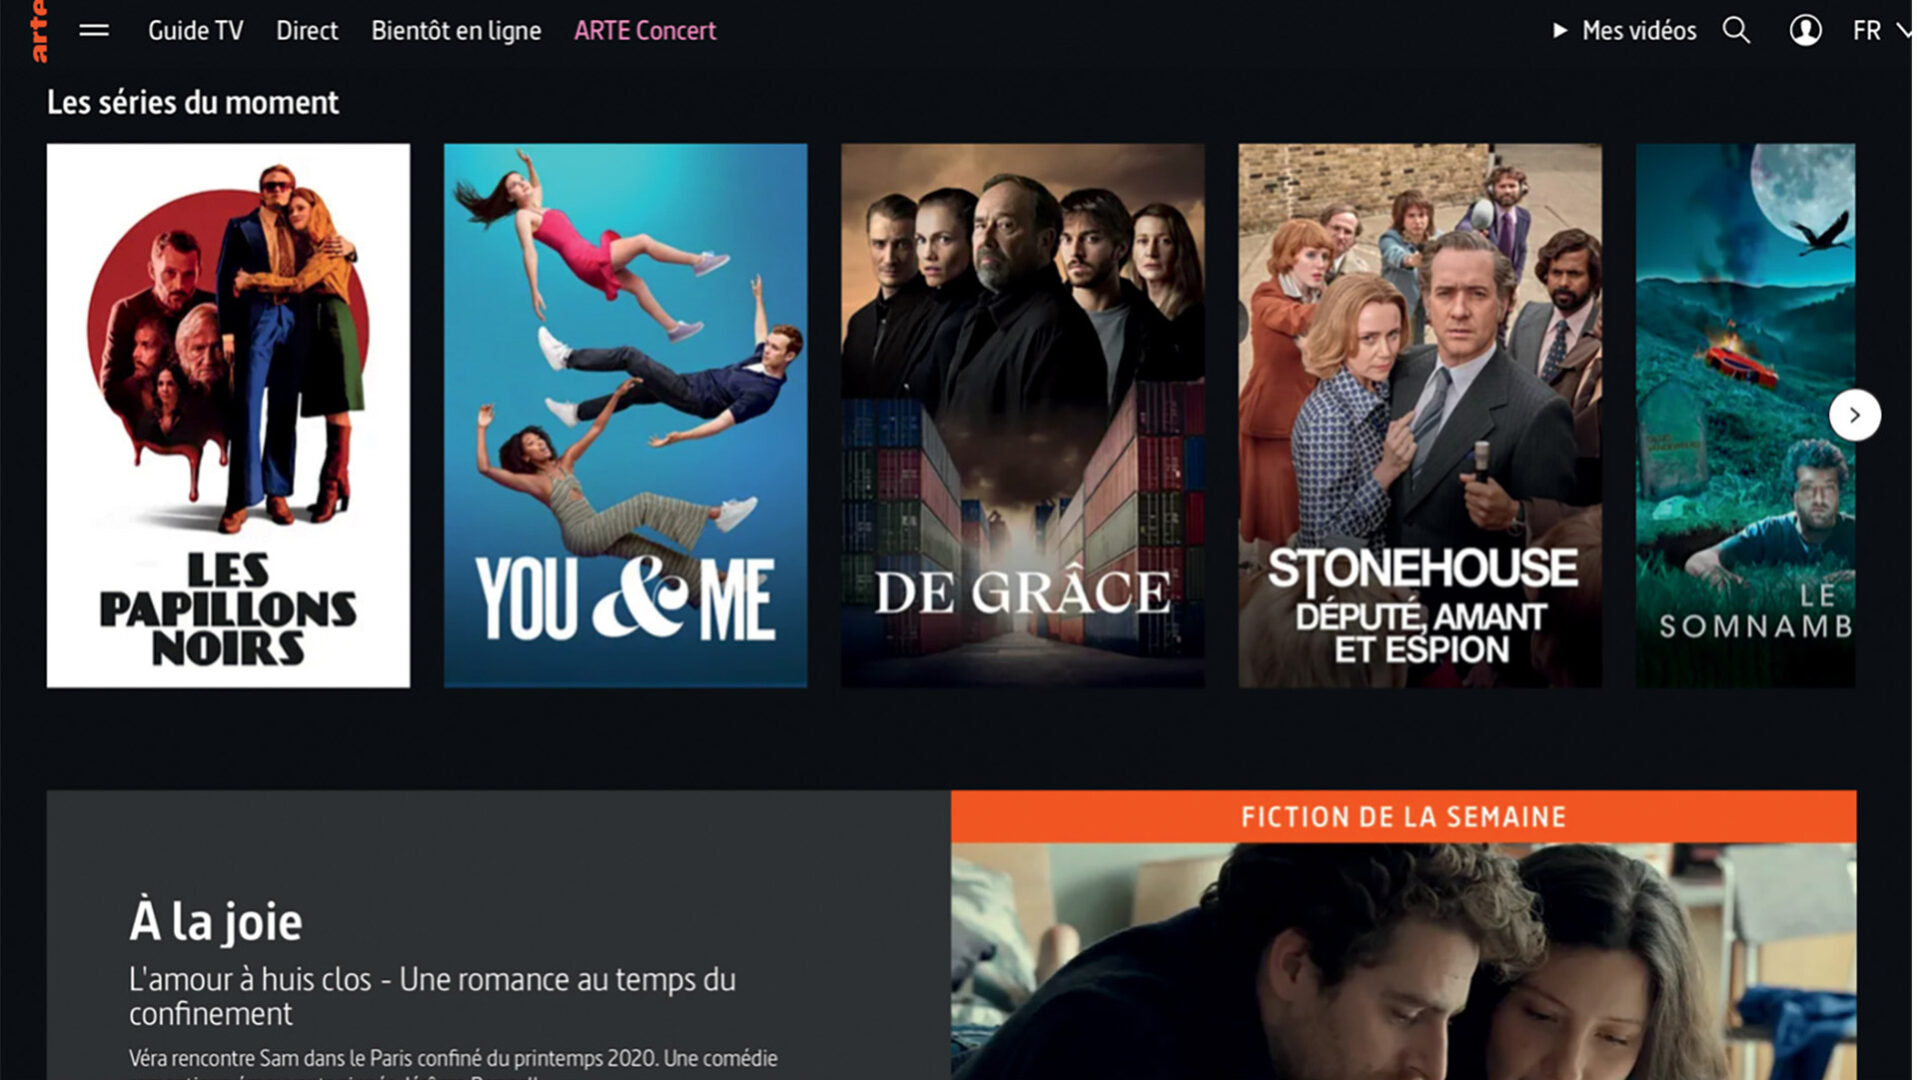Open the À la joie title
This screenshot has height=1080, width=1918.
coord(215,921)
